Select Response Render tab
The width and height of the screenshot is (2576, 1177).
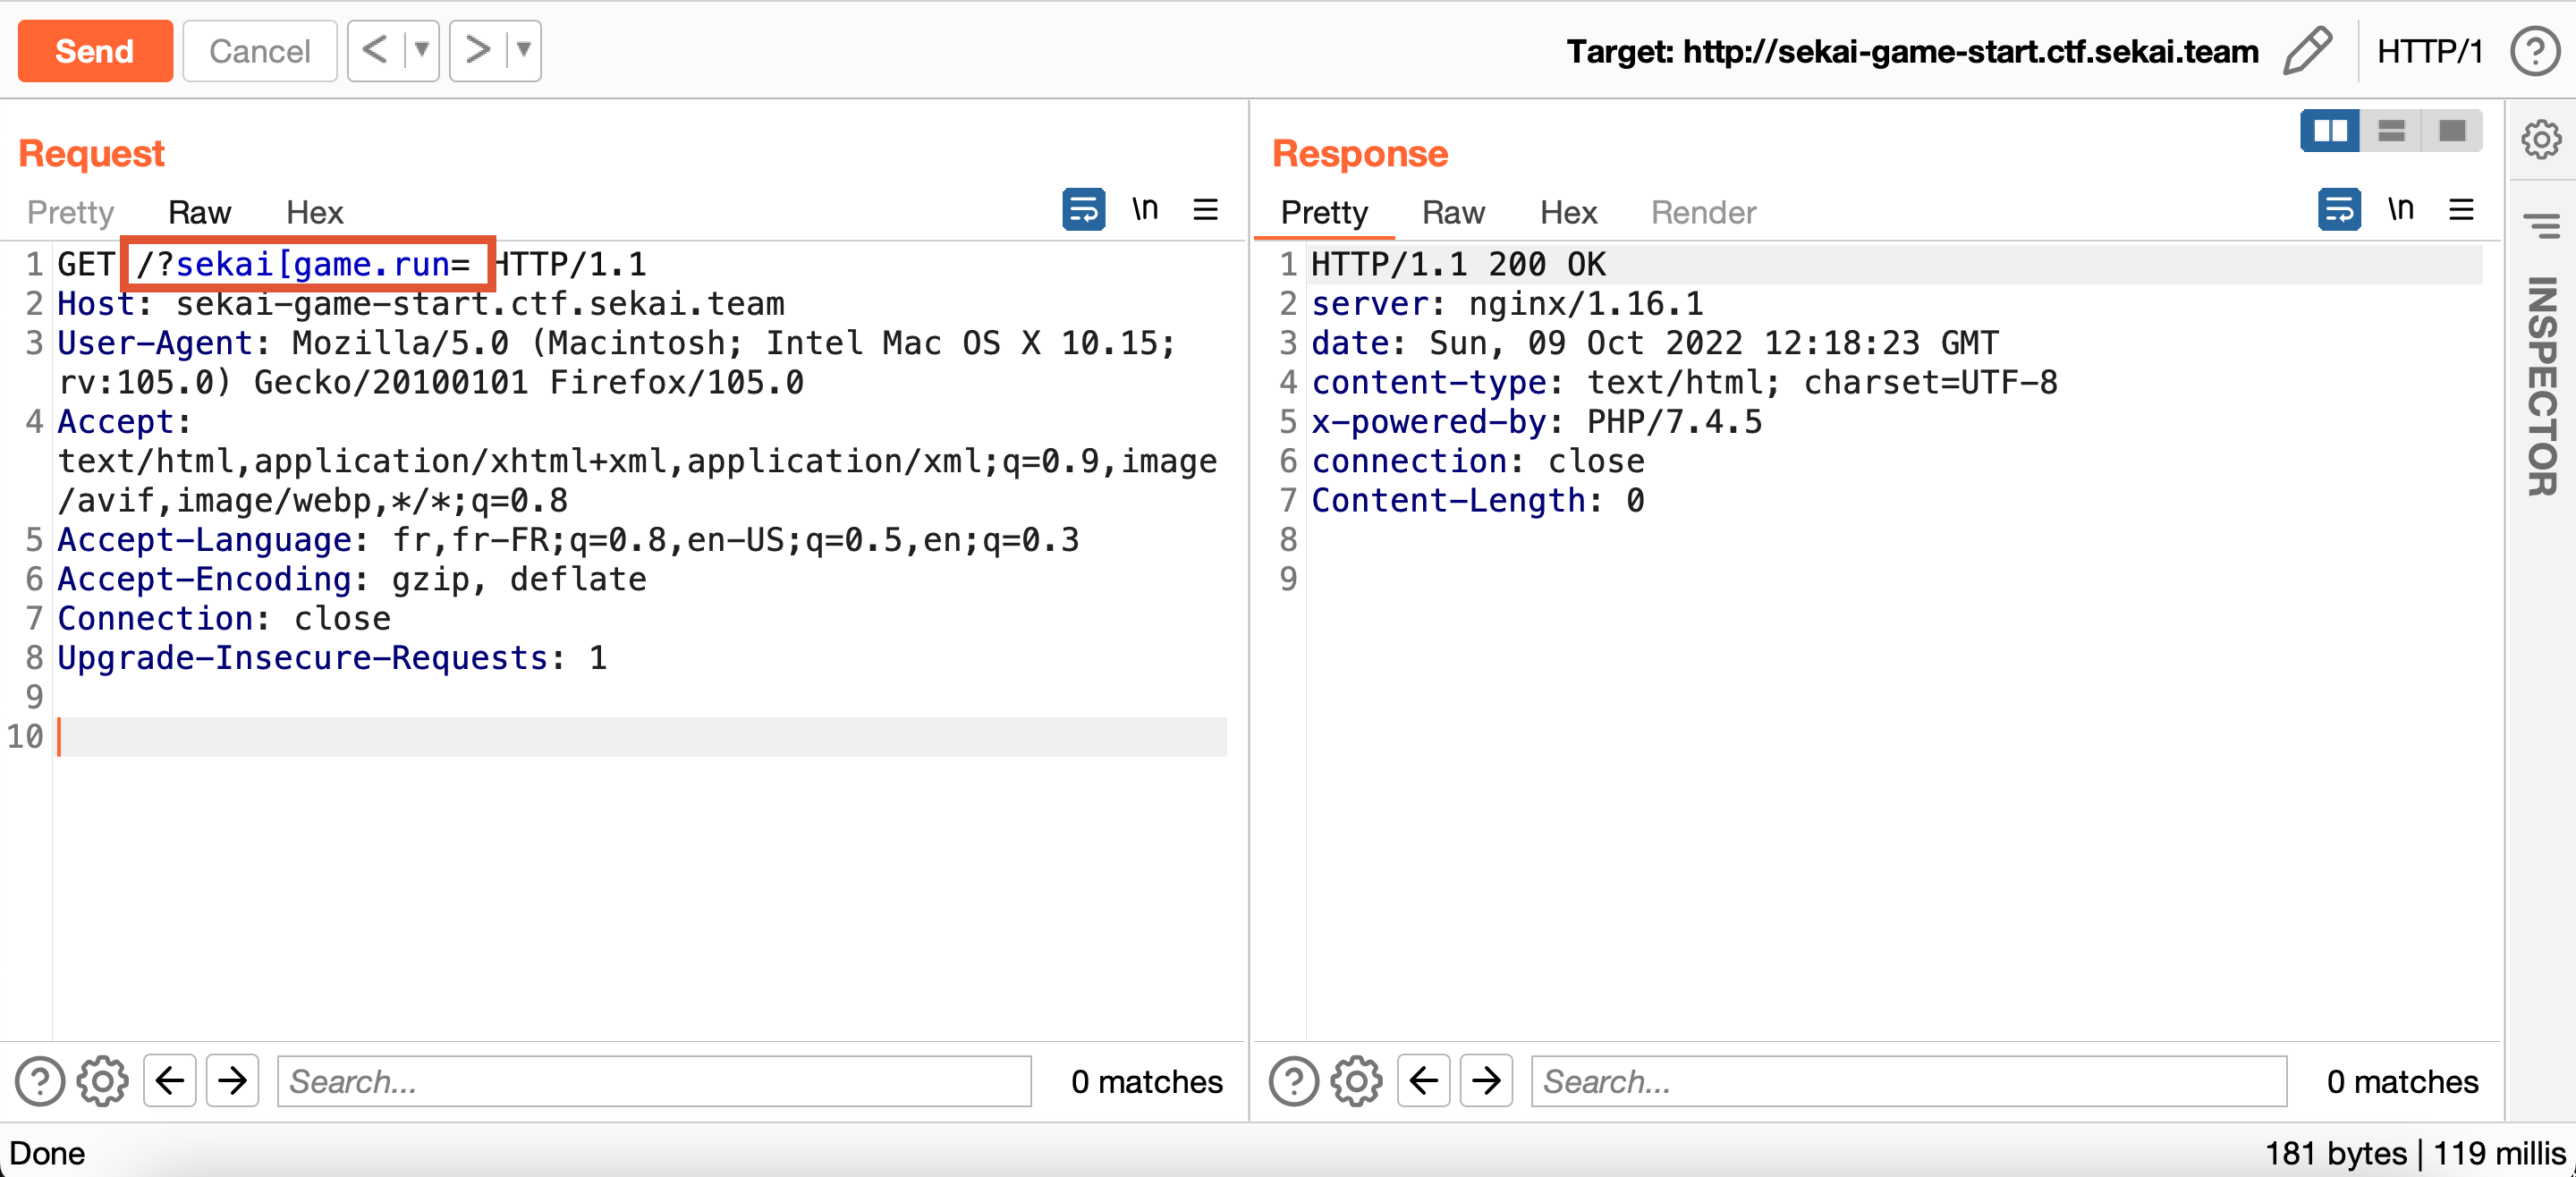(1703, 212)
